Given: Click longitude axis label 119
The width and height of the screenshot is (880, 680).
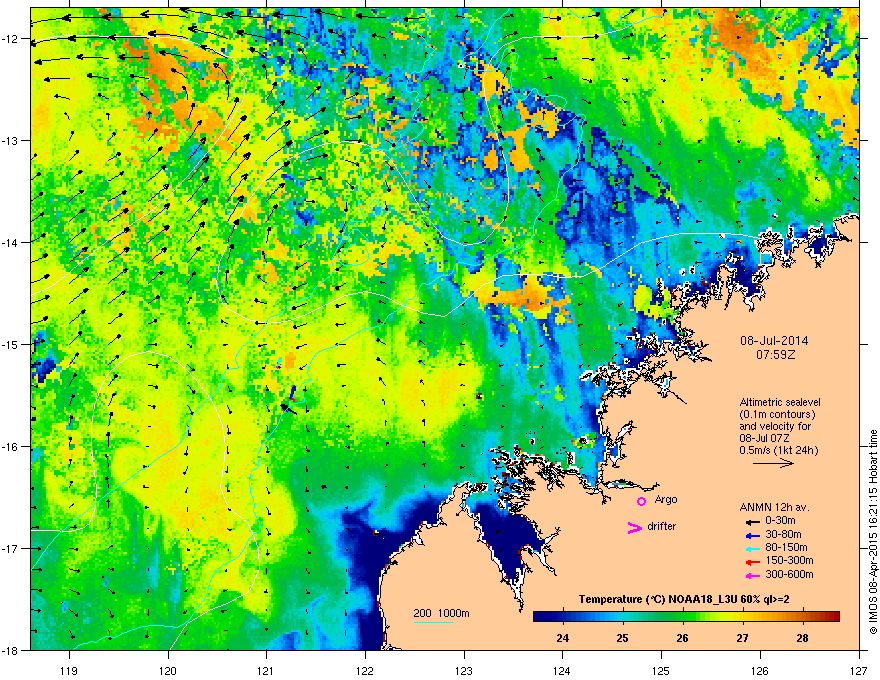Looking at the screenshot, I should [69, 670].
